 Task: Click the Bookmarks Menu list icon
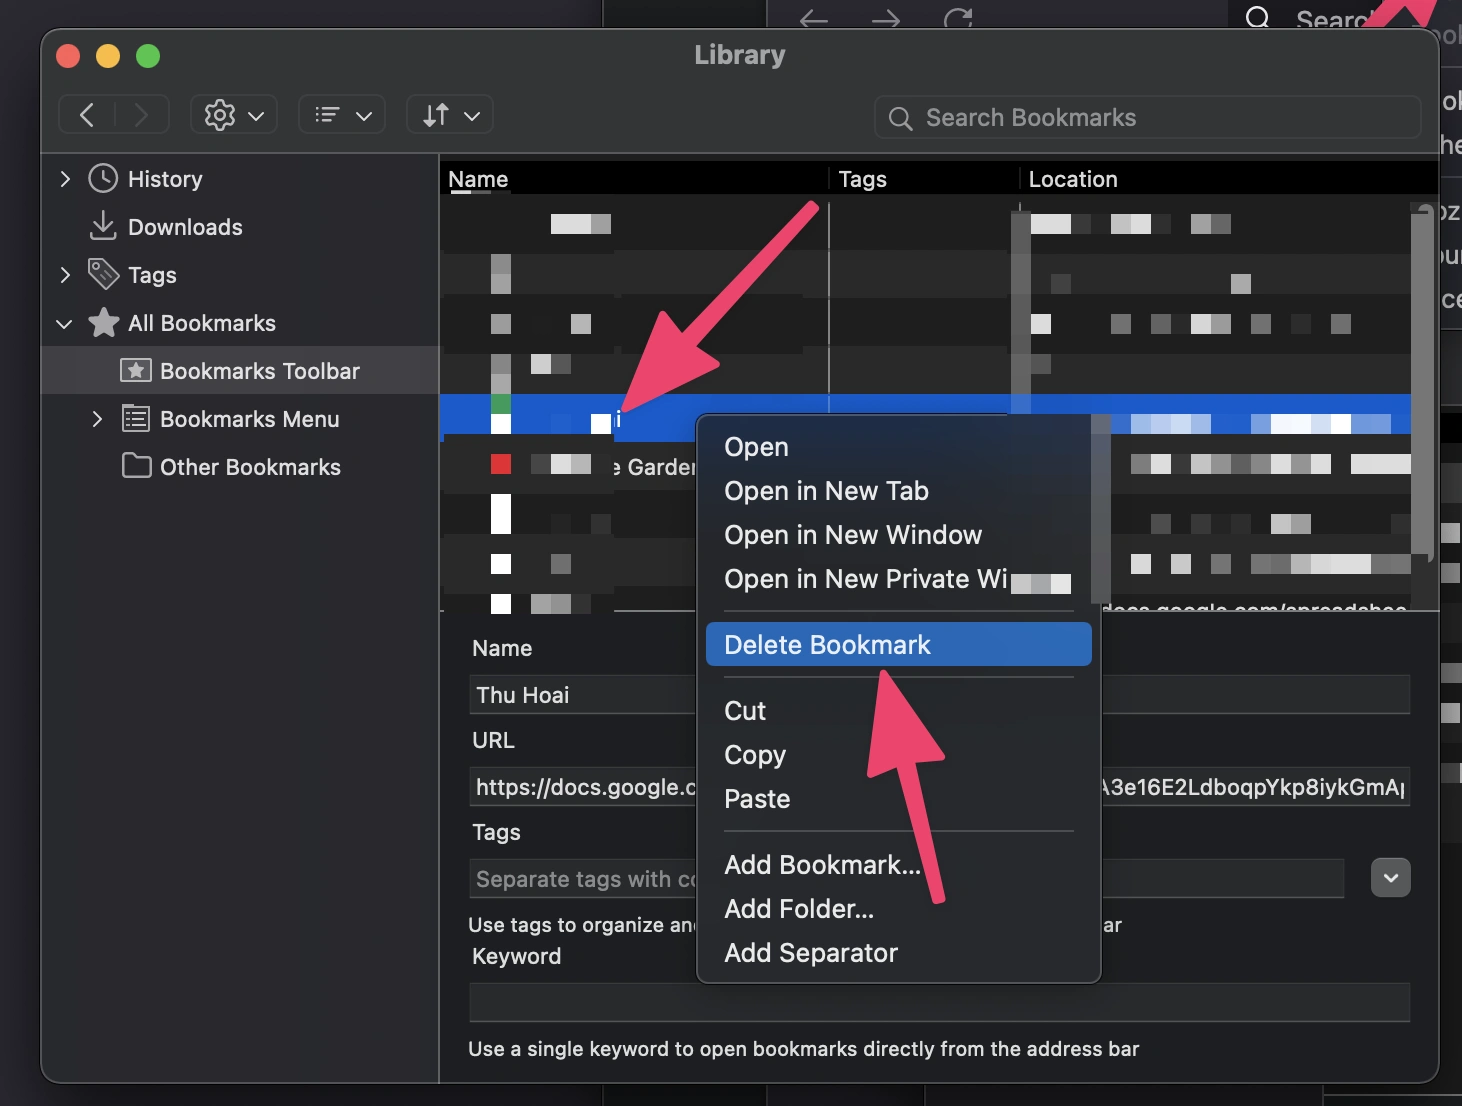tap(135, 418)
